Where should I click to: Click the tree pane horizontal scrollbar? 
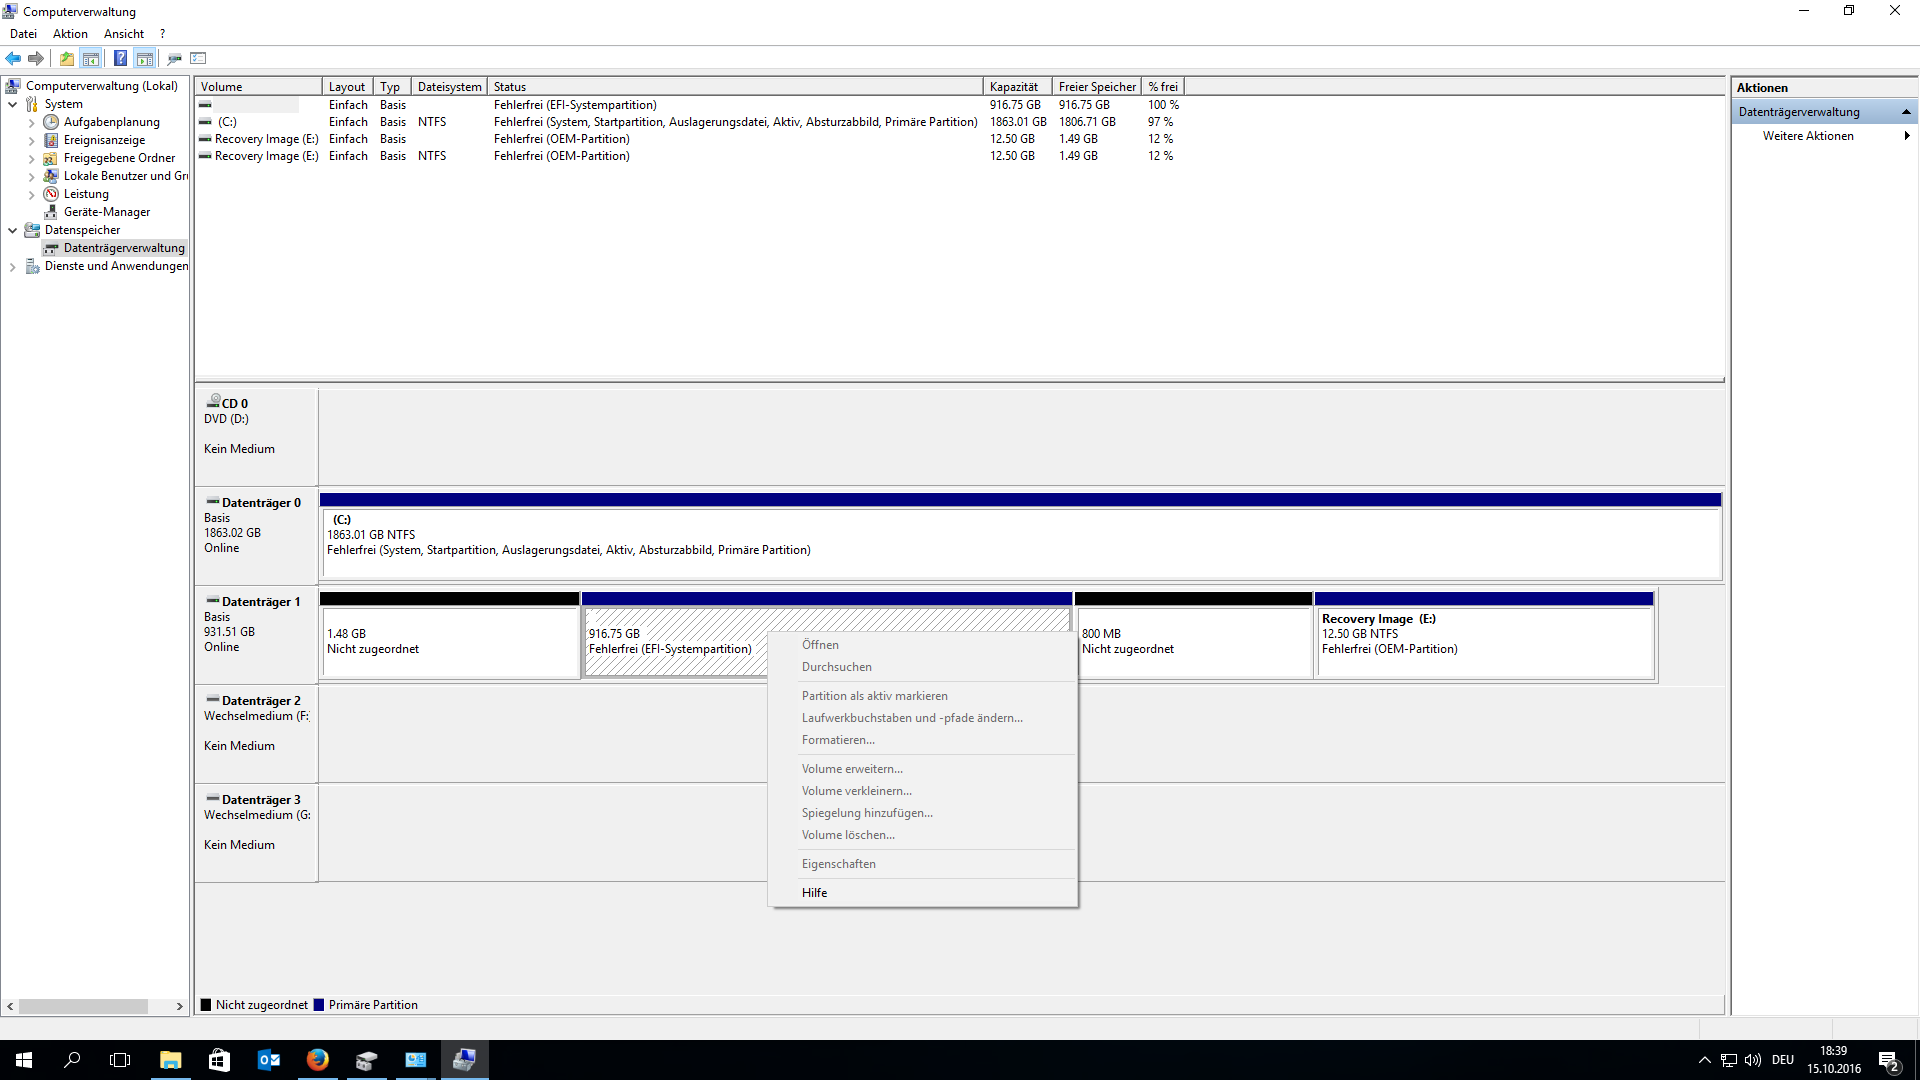click(83, 1006)
